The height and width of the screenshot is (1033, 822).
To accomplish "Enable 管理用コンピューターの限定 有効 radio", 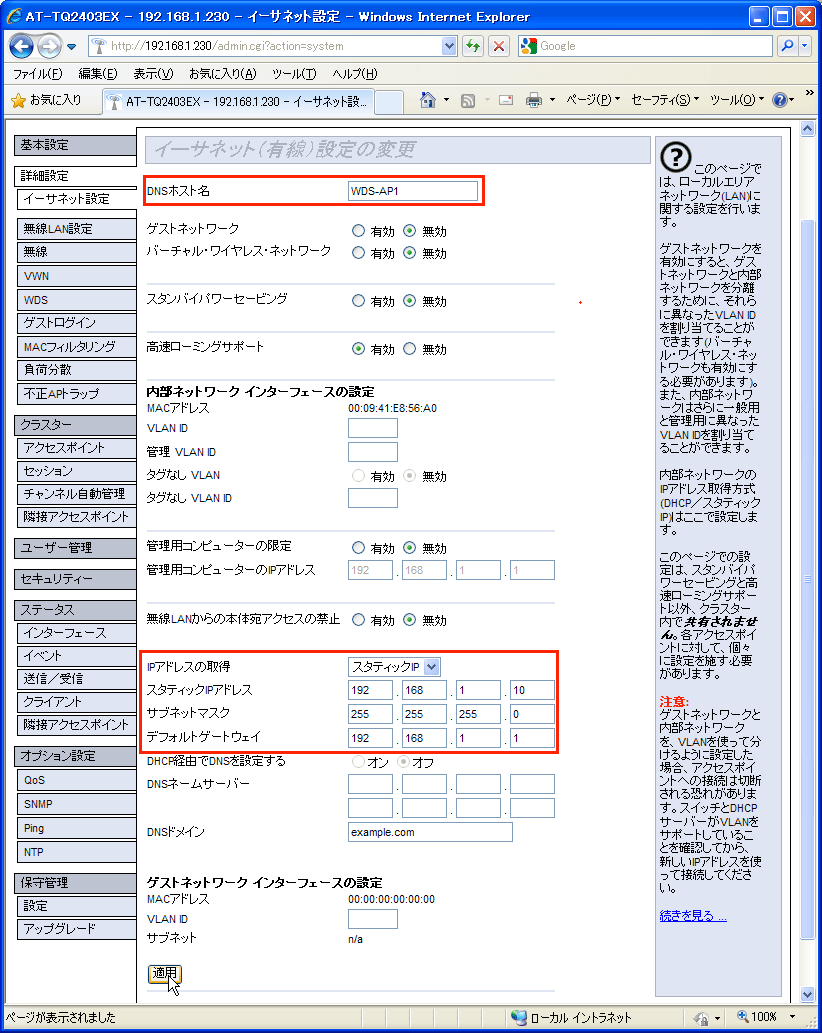I will click(x=358, y=547).
